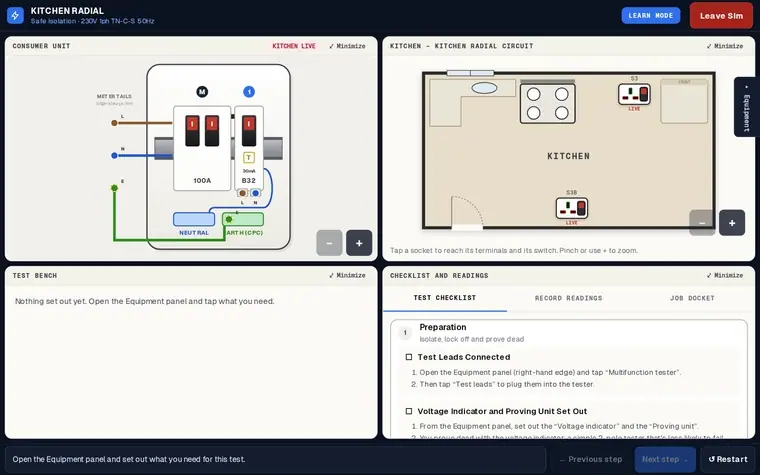Image resolution: width=760 pixels, height=475 pixels.
Task: Click the "Nothing set out yet" test bench message
Action: [x=144, y=301]
